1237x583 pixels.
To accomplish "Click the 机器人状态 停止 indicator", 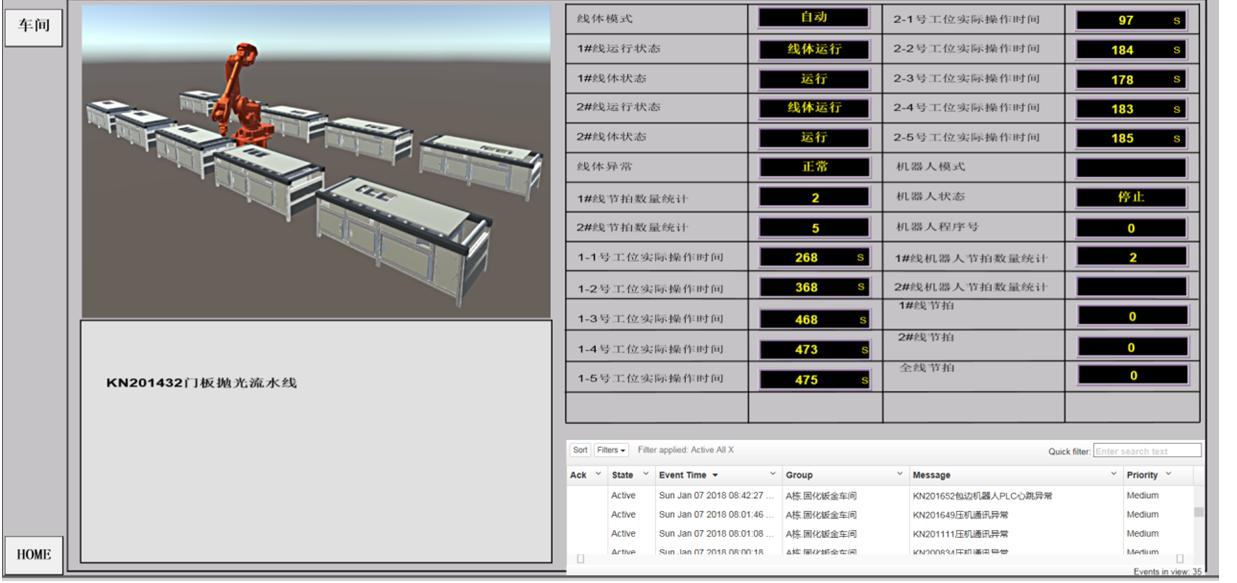I will click(x=1131, y=198).
